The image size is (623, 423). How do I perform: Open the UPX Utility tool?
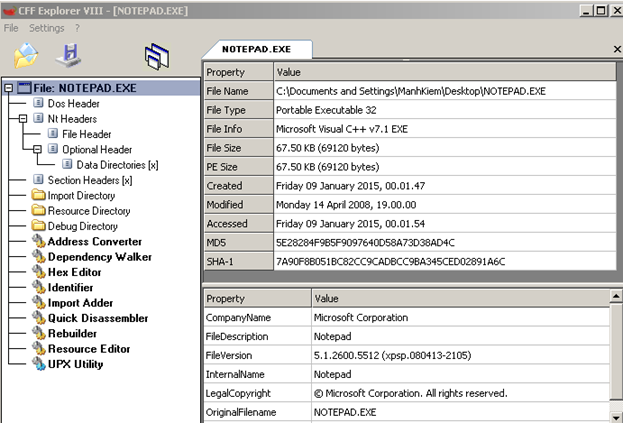click(x=75, y=364)
